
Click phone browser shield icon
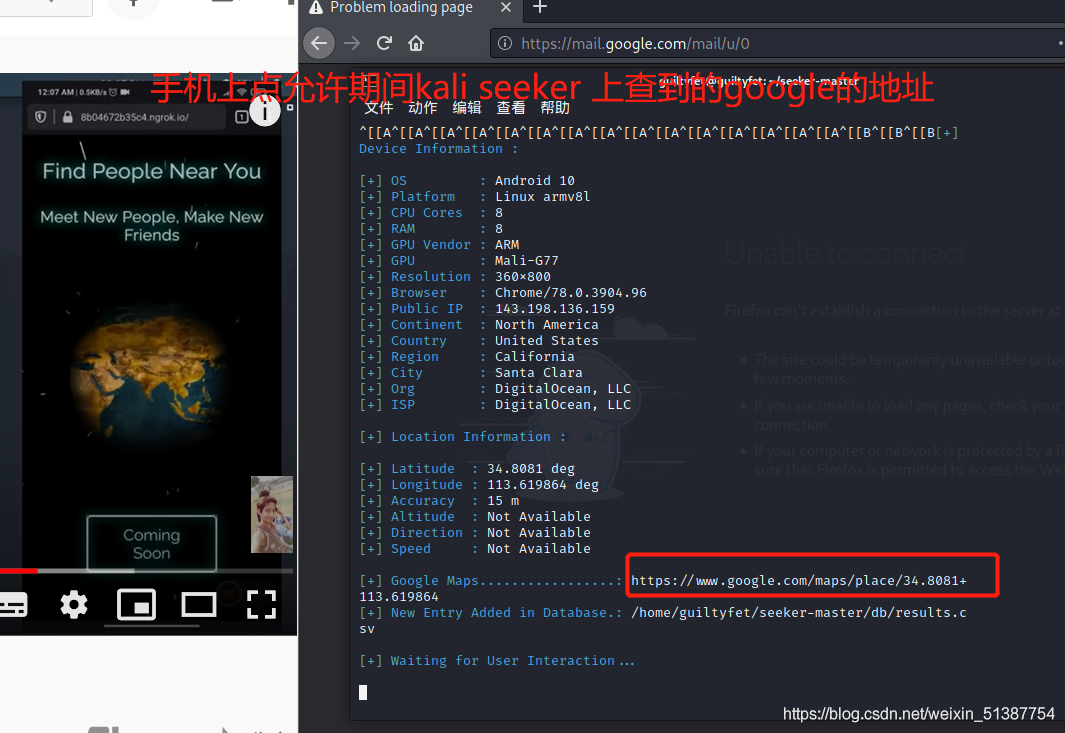[41, 117]
